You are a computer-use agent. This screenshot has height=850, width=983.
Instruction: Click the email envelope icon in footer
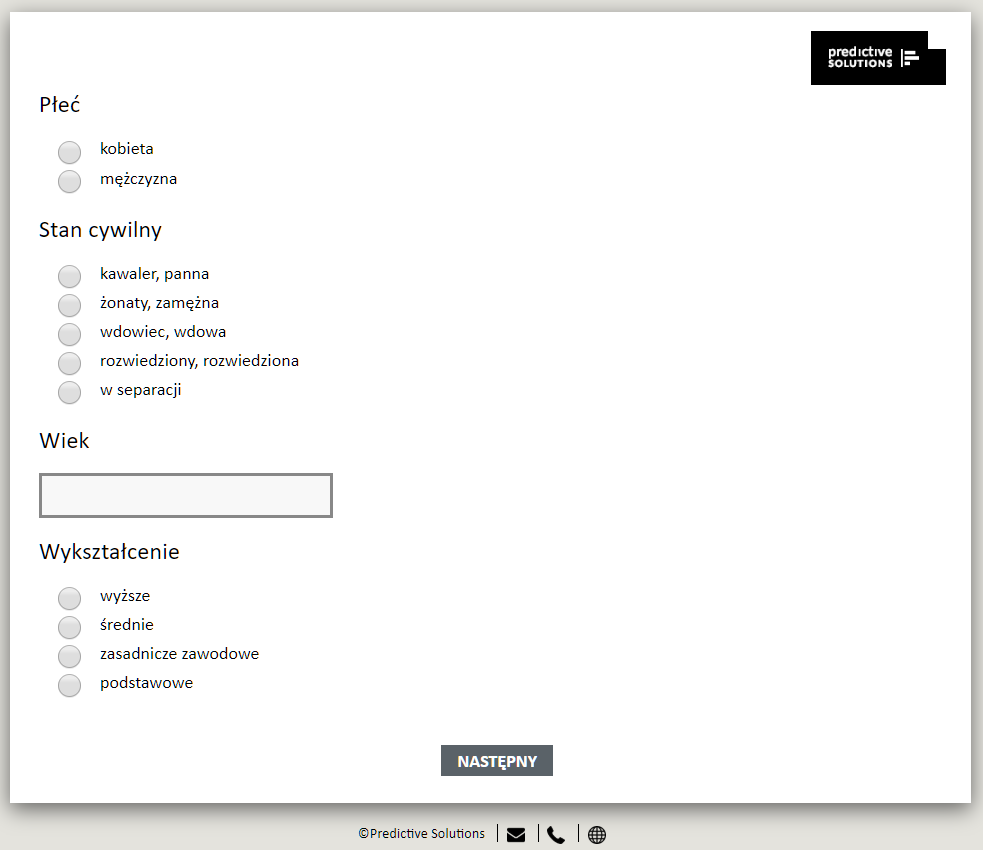tap(516, 835)
